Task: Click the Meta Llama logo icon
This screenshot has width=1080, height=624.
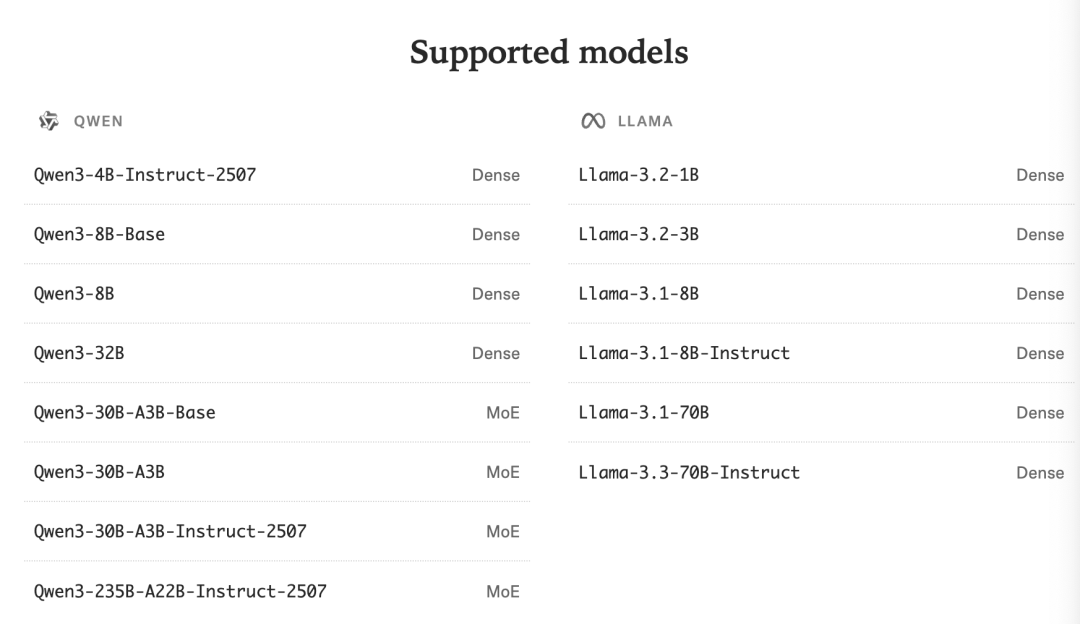Action: [x=593, y=121]
